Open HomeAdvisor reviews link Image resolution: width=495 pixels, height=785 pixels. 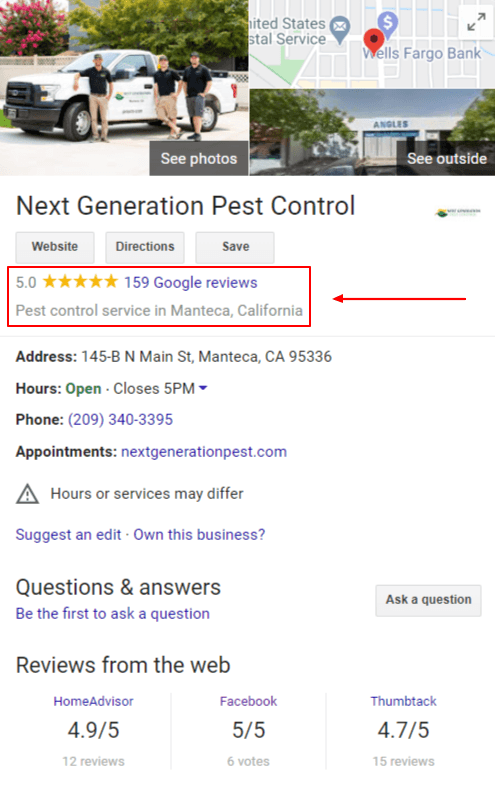[94, 701]
